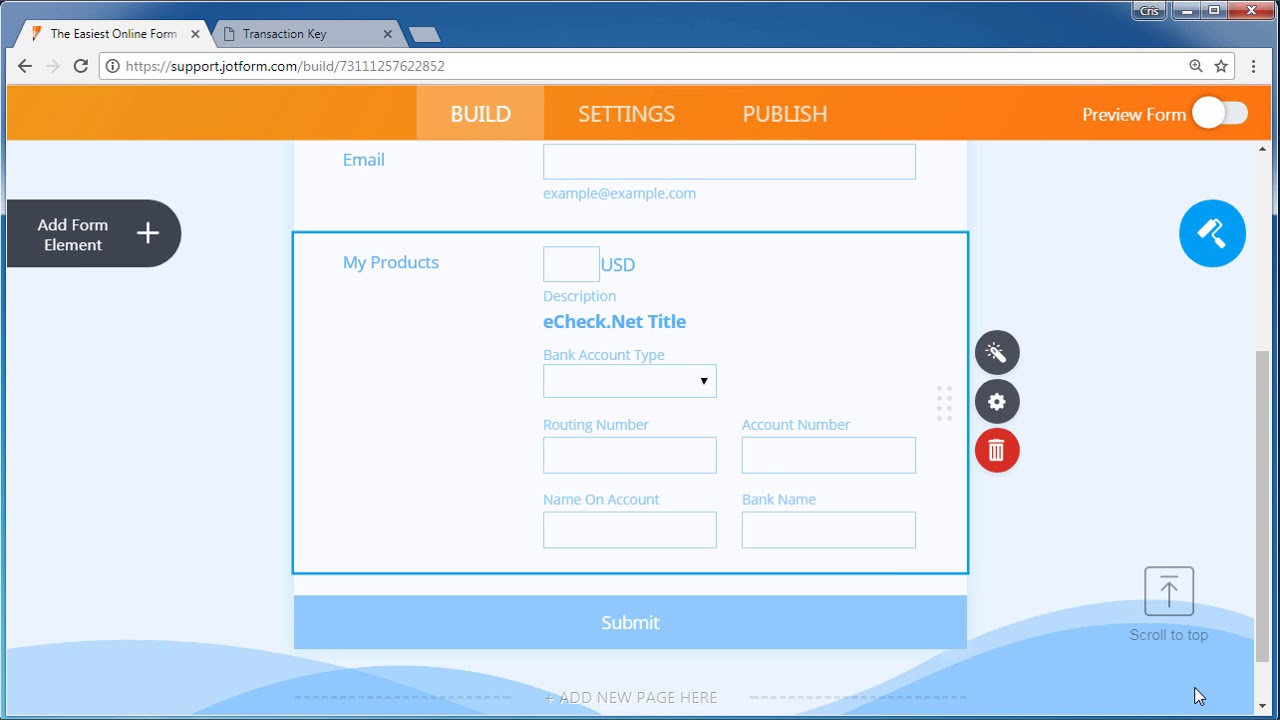Switch to the SETTINGS tab
Image resolution: width=1280 pixels, height=720 pixels.
pyautogui.click(x=626, y=114)
